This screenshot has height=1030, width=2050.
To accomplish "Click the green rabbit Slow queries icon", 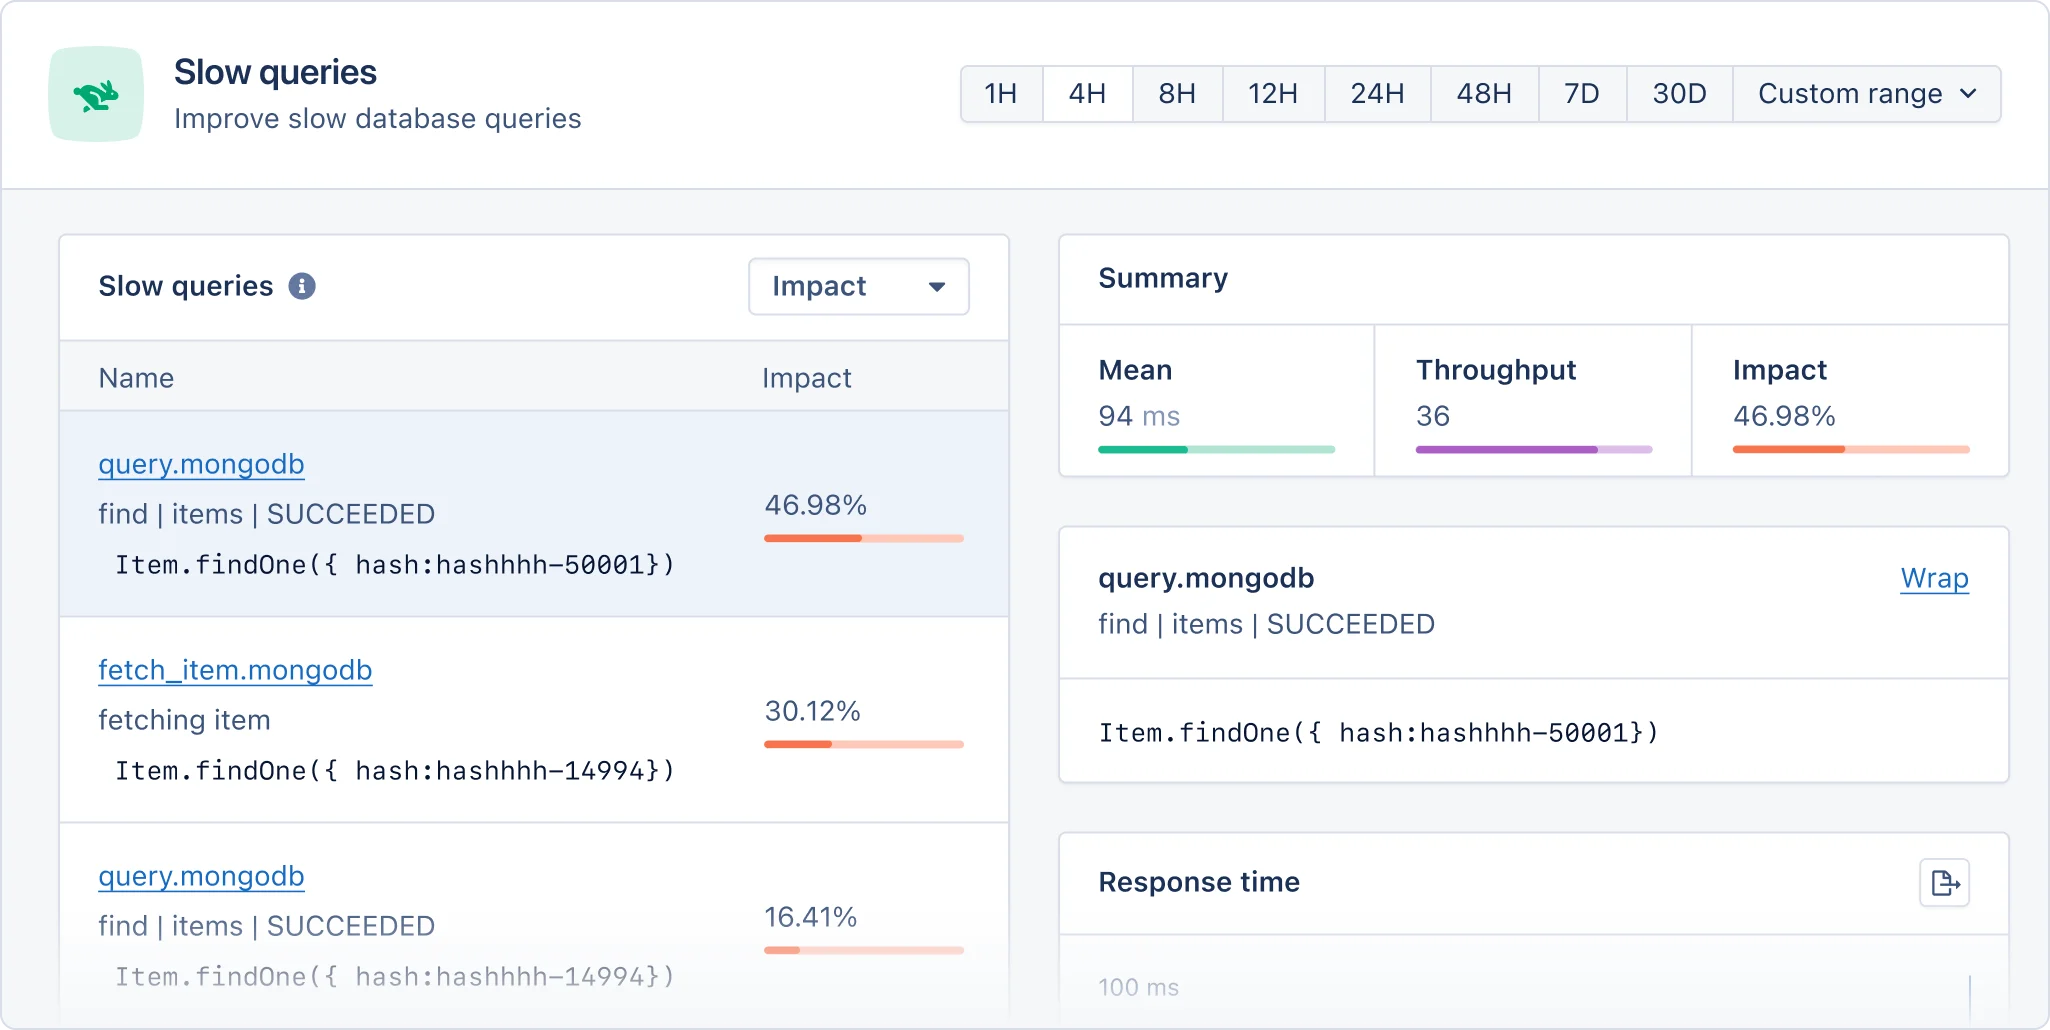I will click(96, 94).
